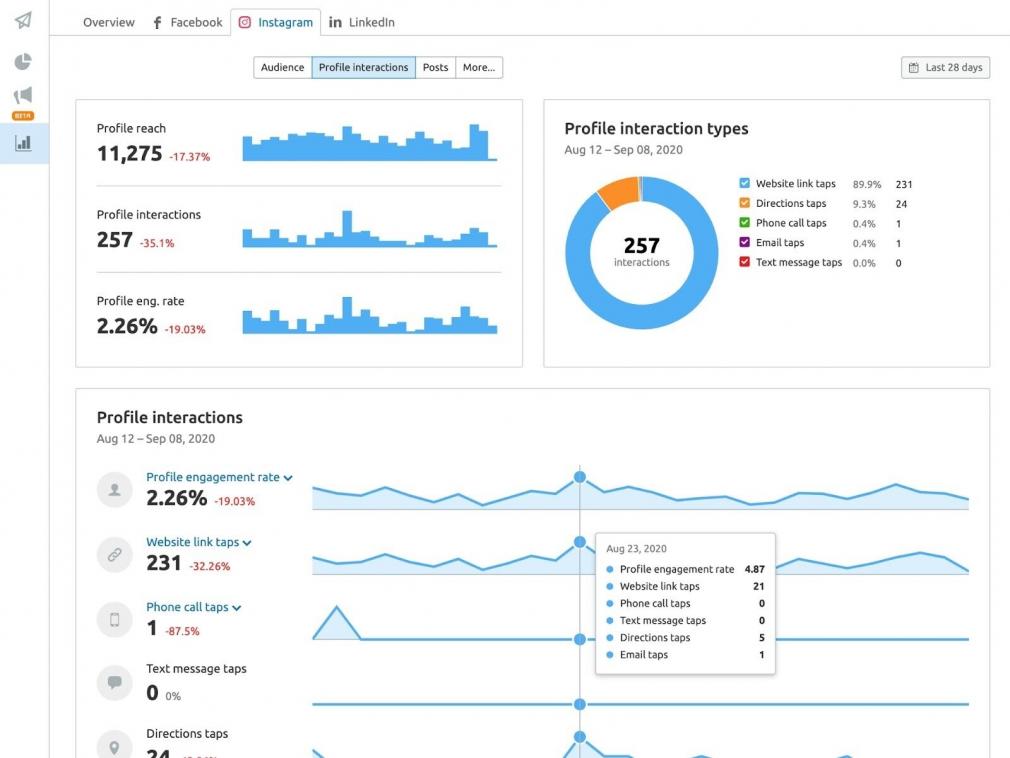The width and height of the screenshot is (1010, 758).
Task: Click the -32.26% change under Website link taps
Action: click(209, 566)
